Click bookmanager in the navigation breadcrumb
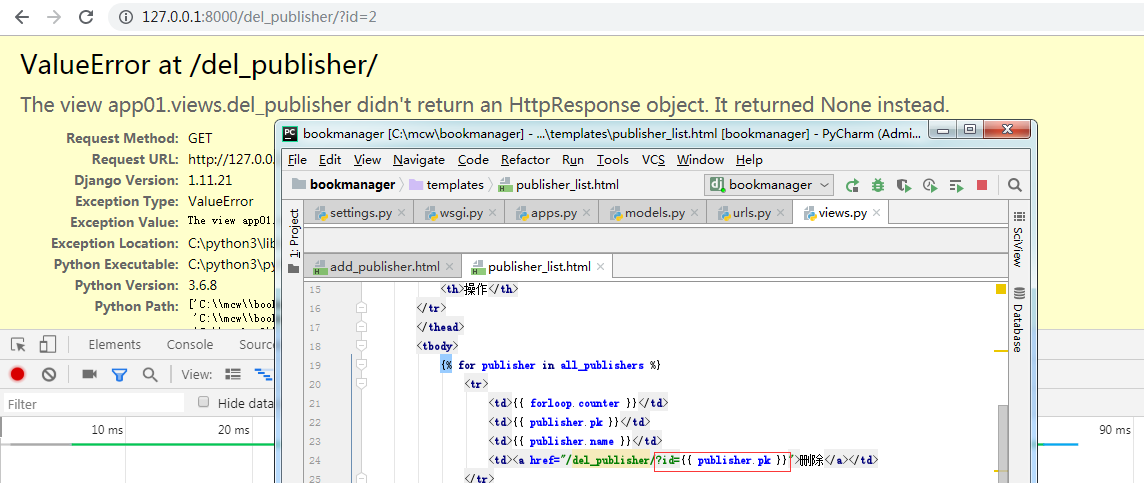The image size is (1144, 483). pos(344,185)
